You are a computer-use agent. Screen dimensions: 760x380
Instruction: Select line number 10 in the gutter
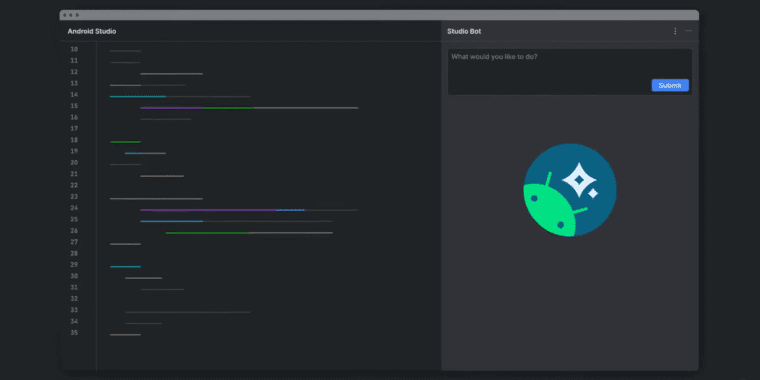(74, 49)
